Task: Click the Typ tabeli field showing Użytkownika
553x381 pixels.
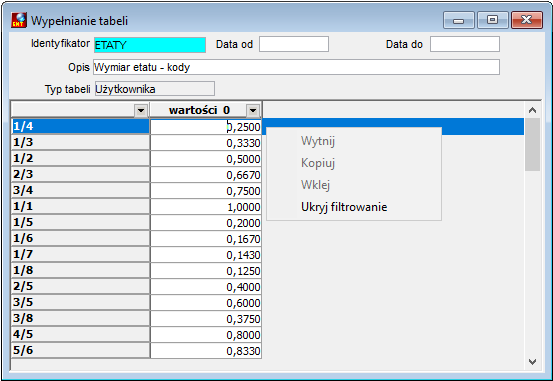Action: pyautogui.click(x=154, y=89)
